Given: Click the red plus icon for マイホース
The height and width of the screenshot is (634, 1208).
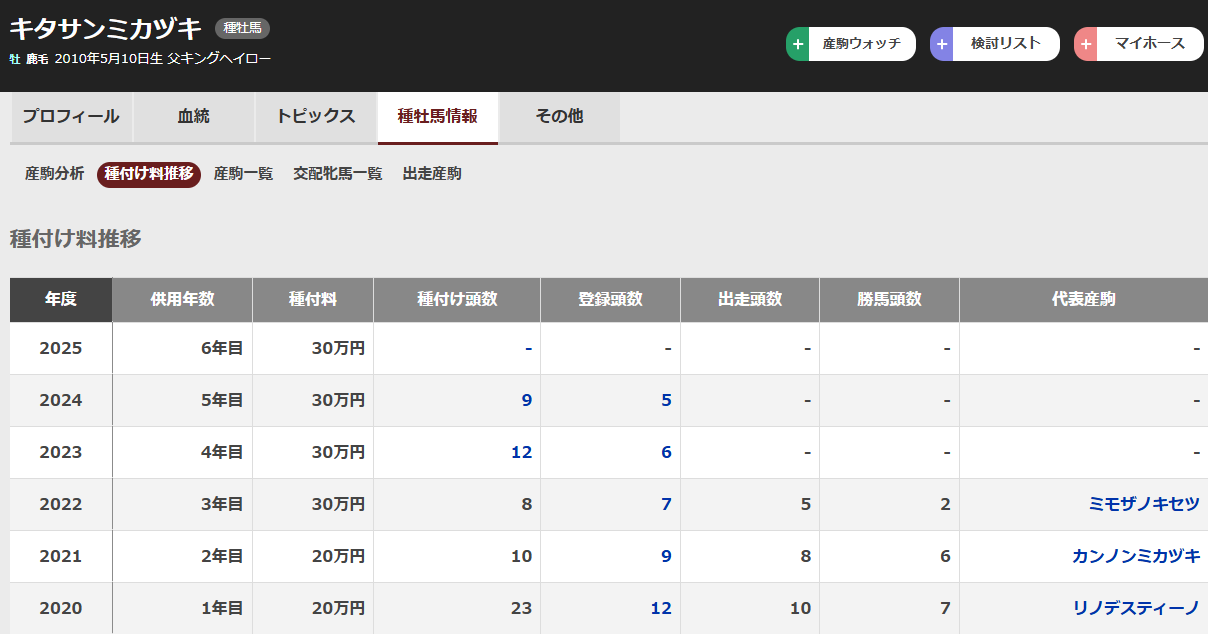Looking at the screenshot, I should 1086,44.
